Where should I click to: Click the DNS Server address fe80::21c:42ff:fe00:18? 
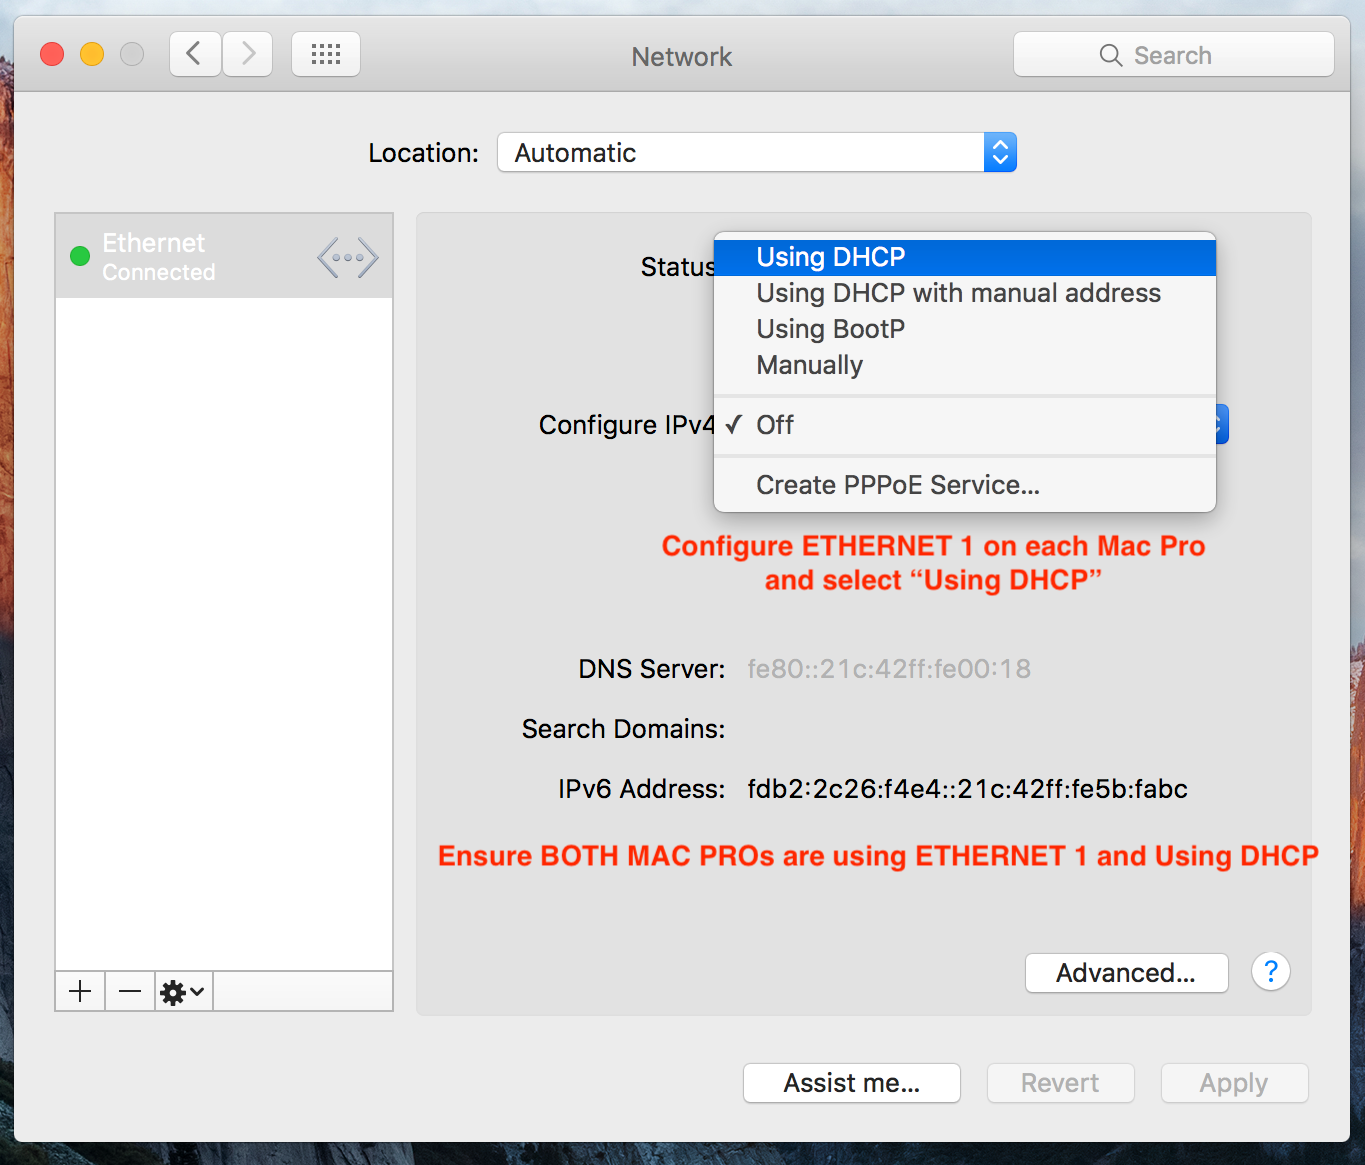(889, 669)
